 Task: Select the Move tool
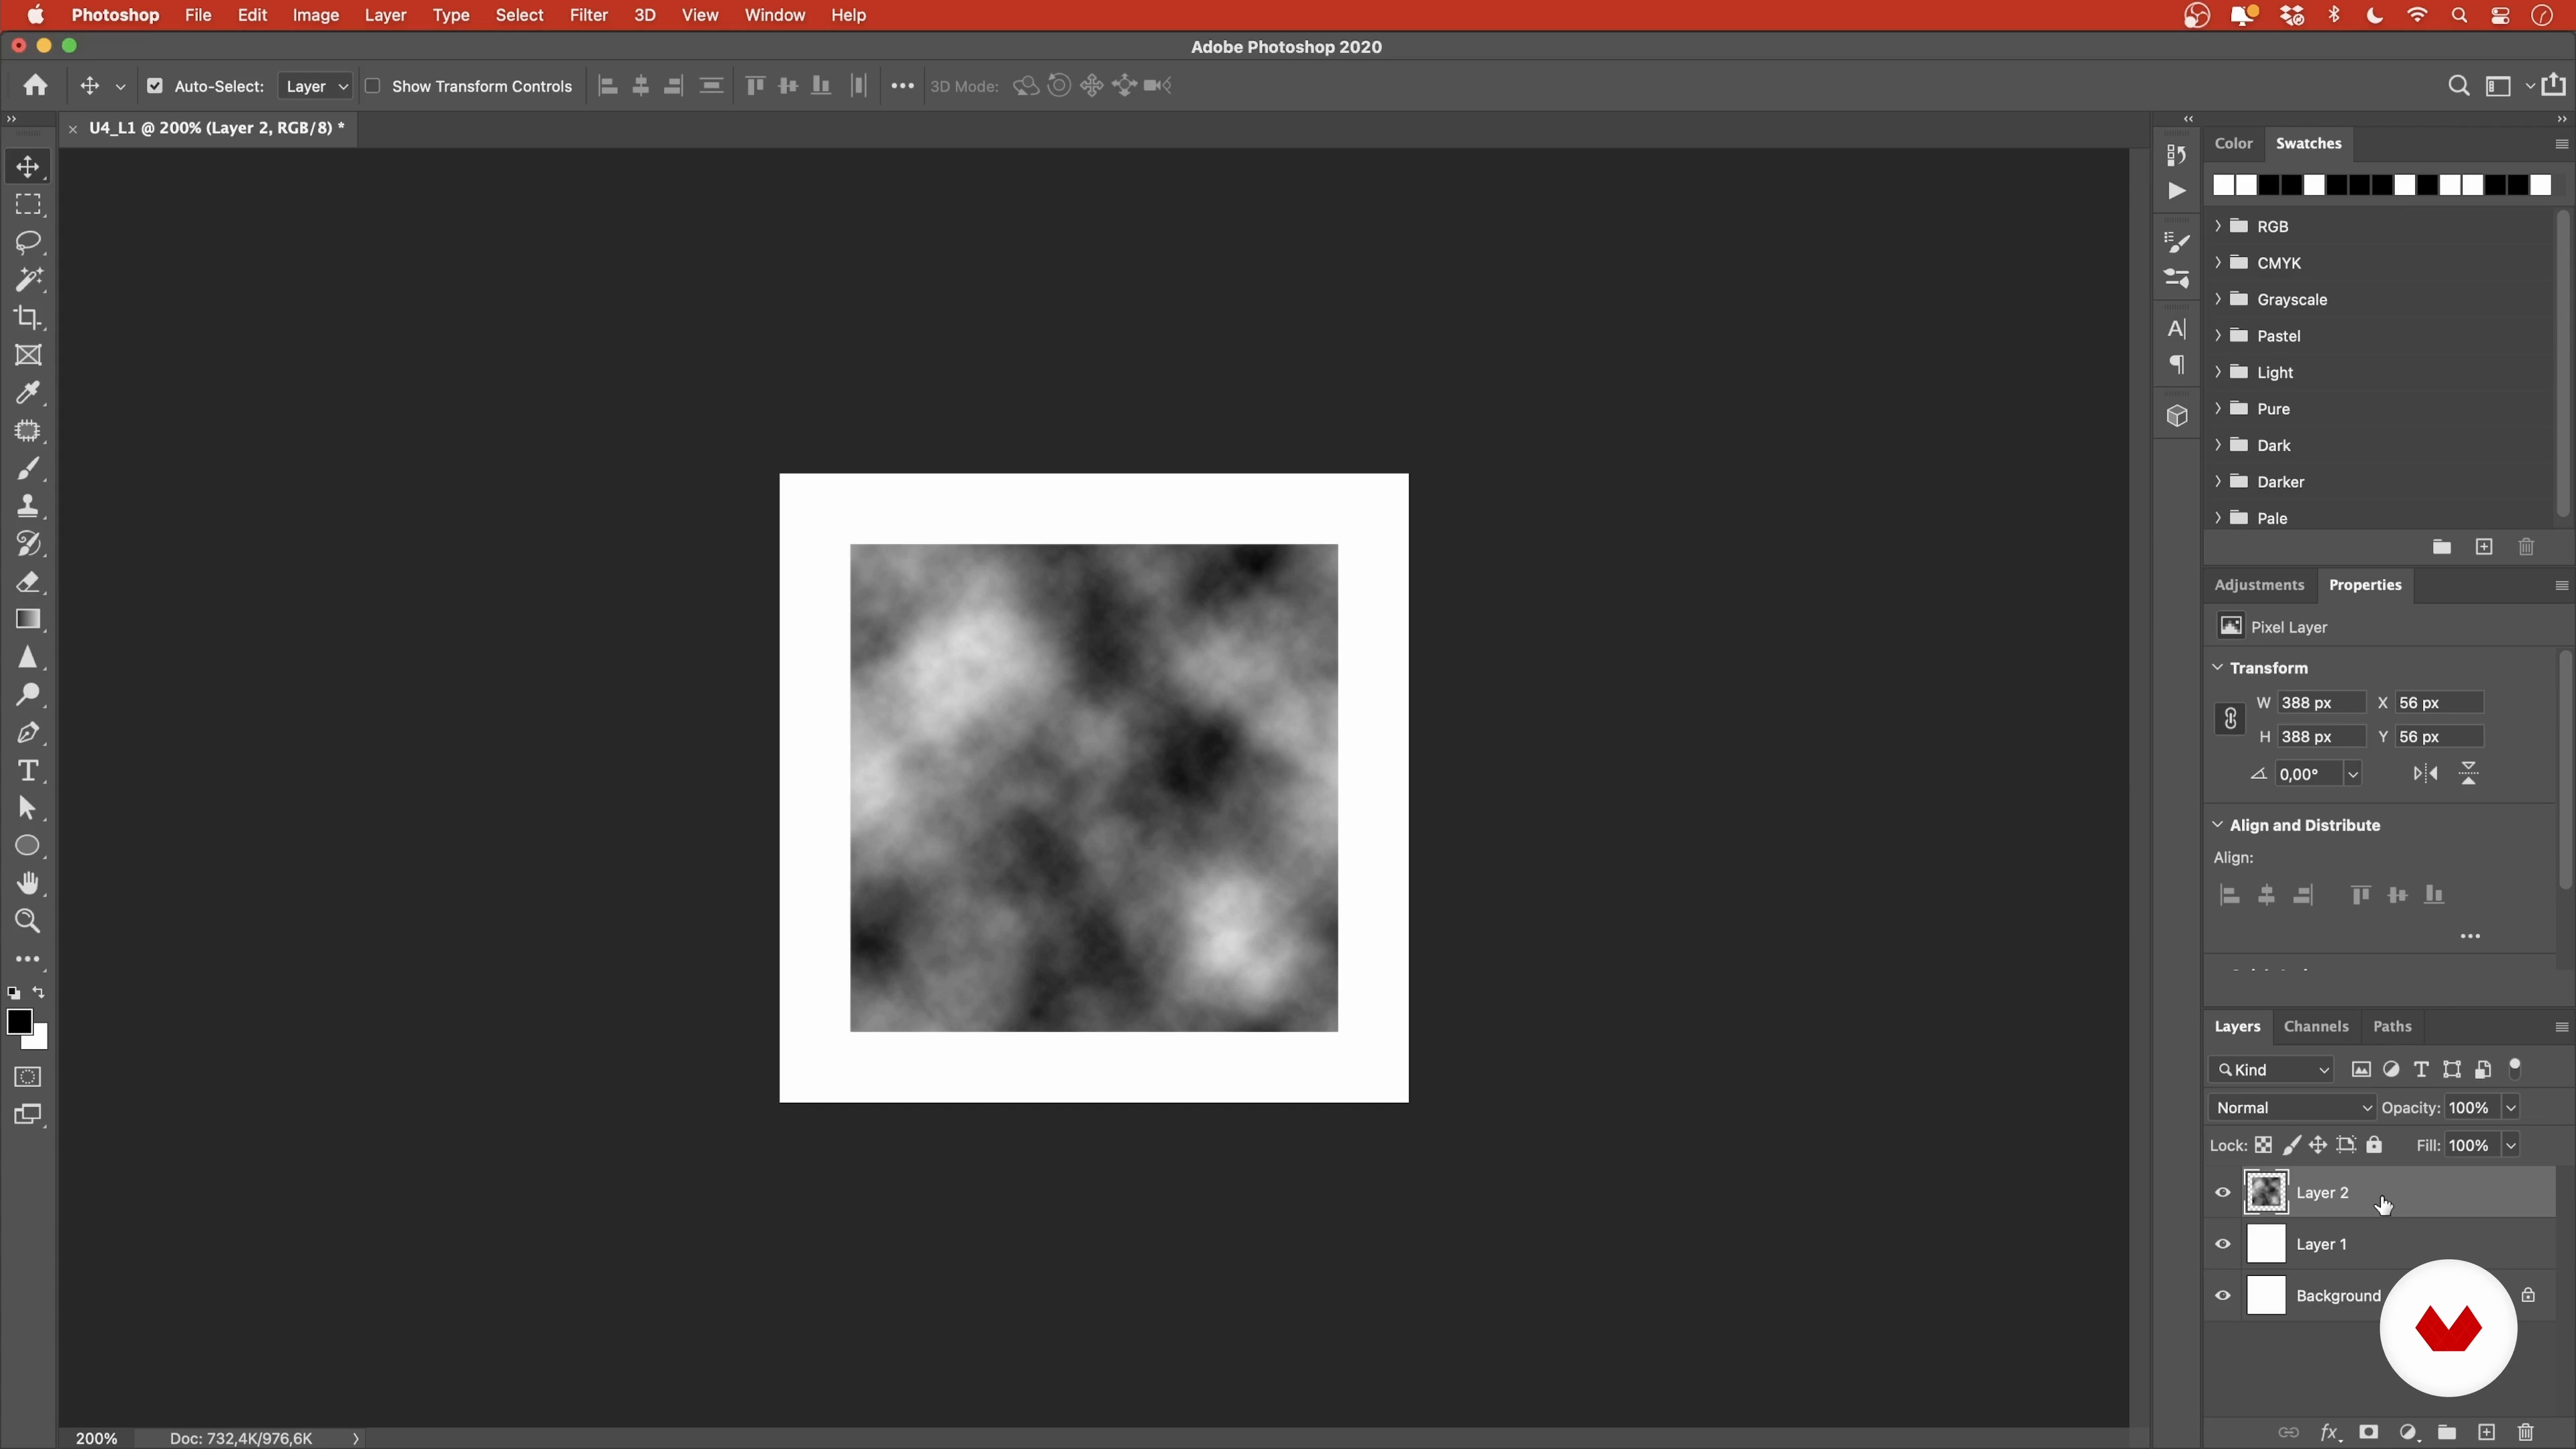[x=28, y=167]
